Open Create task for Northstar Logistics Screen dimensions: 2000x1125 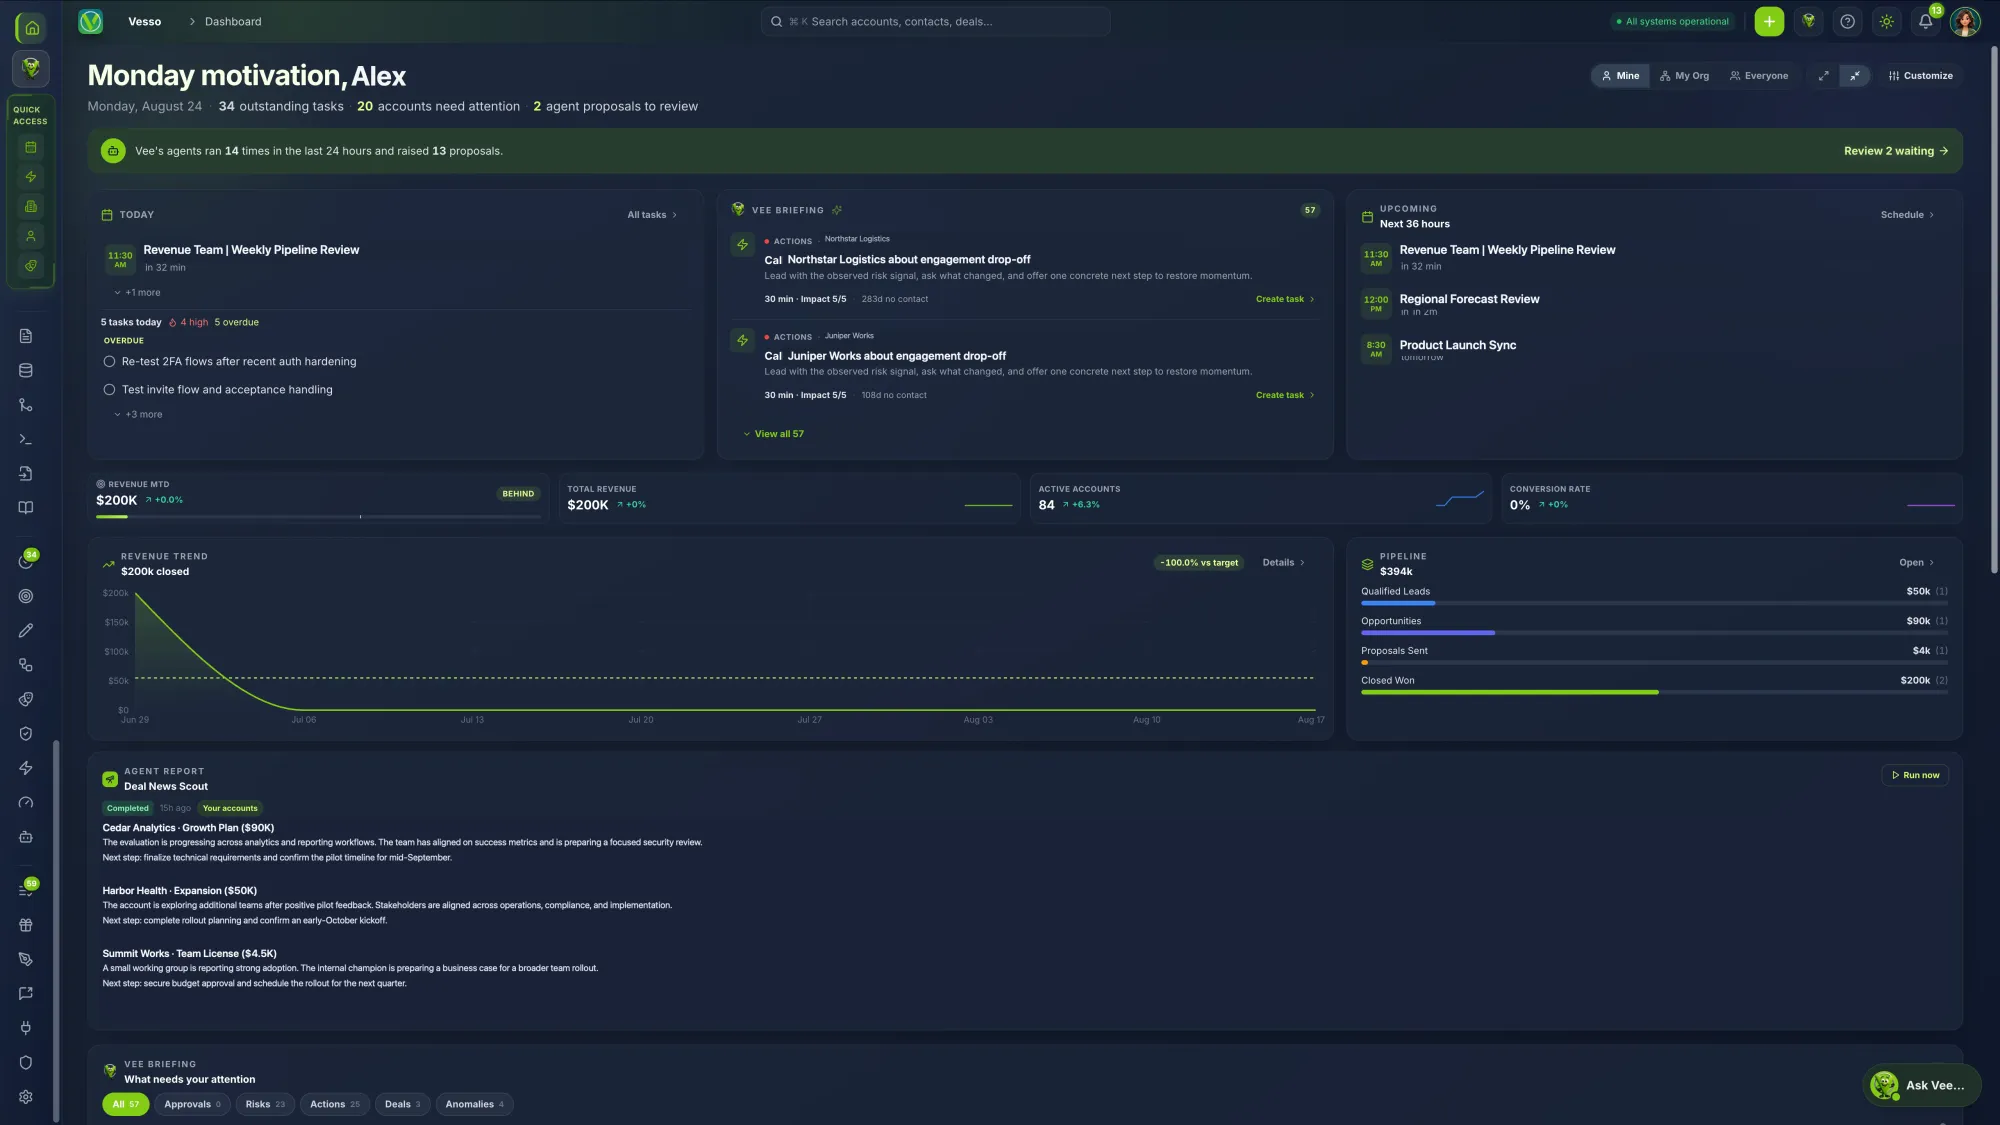pyautogui.click(x=1285, y=299)
